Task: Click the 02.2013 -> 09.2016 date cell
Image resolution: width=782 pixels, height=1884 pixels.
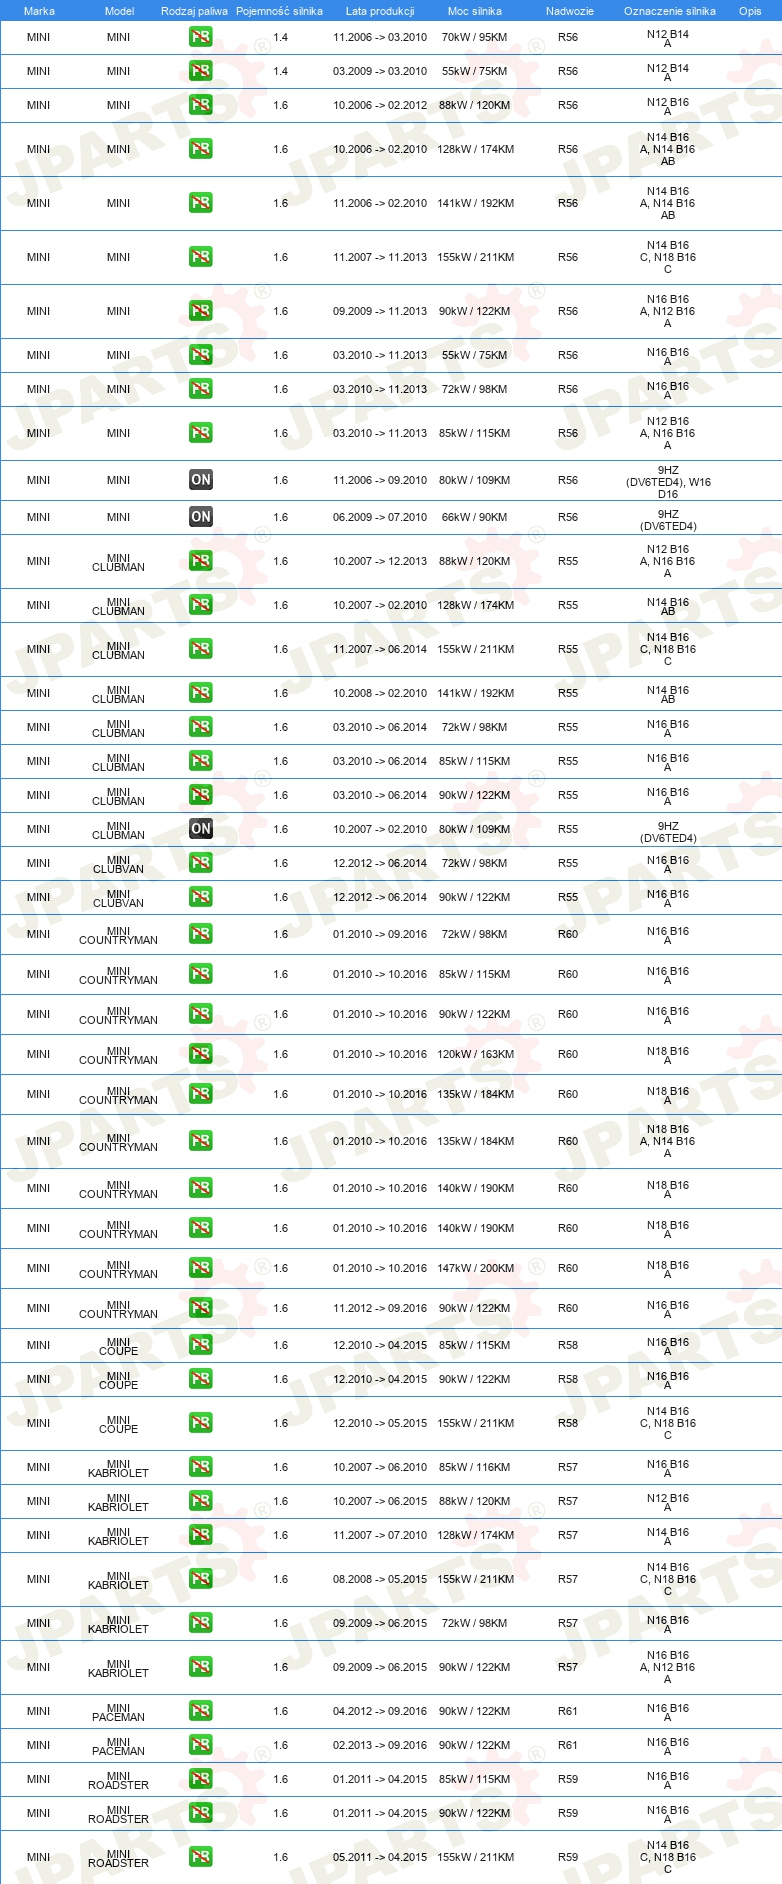Action: click(x=380, y=1745)
